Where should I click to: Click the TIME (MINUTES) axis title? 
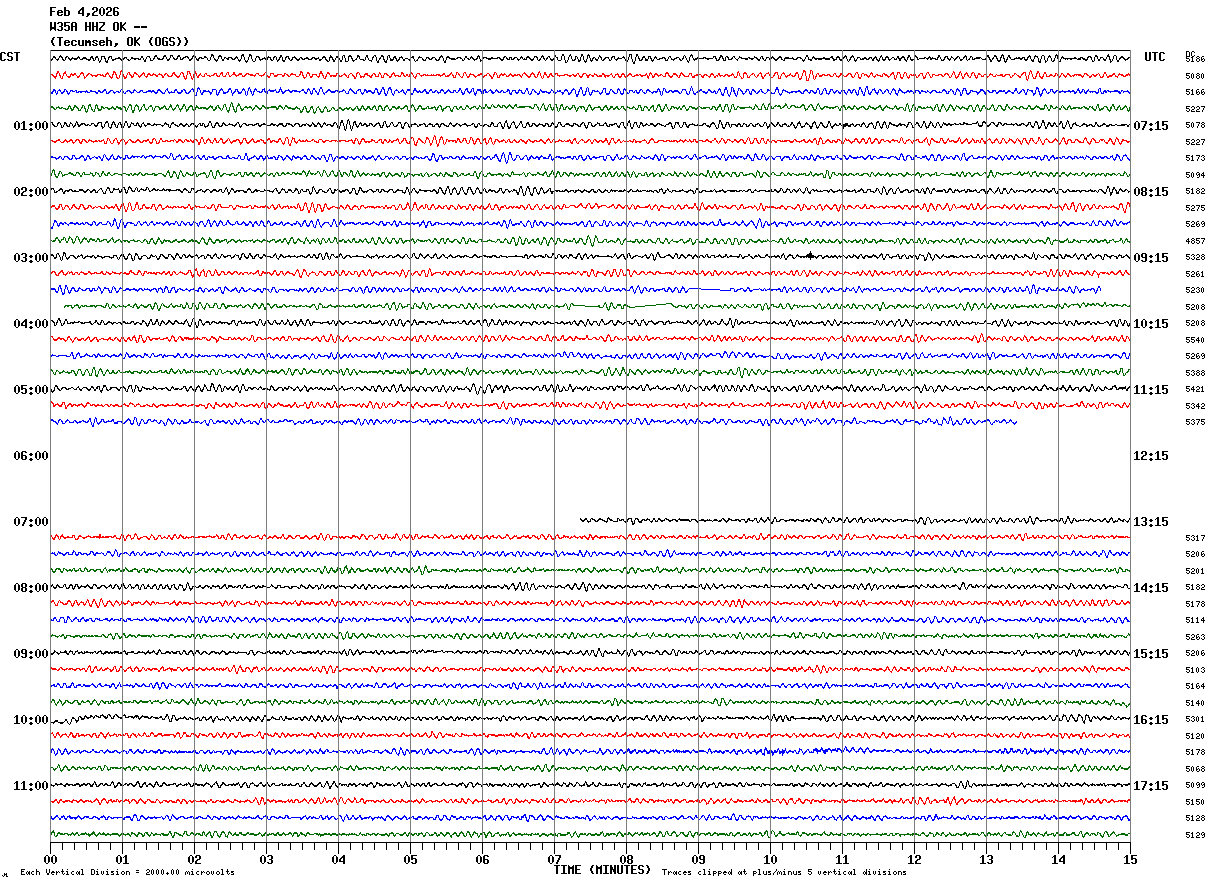[x=602, y=870]
